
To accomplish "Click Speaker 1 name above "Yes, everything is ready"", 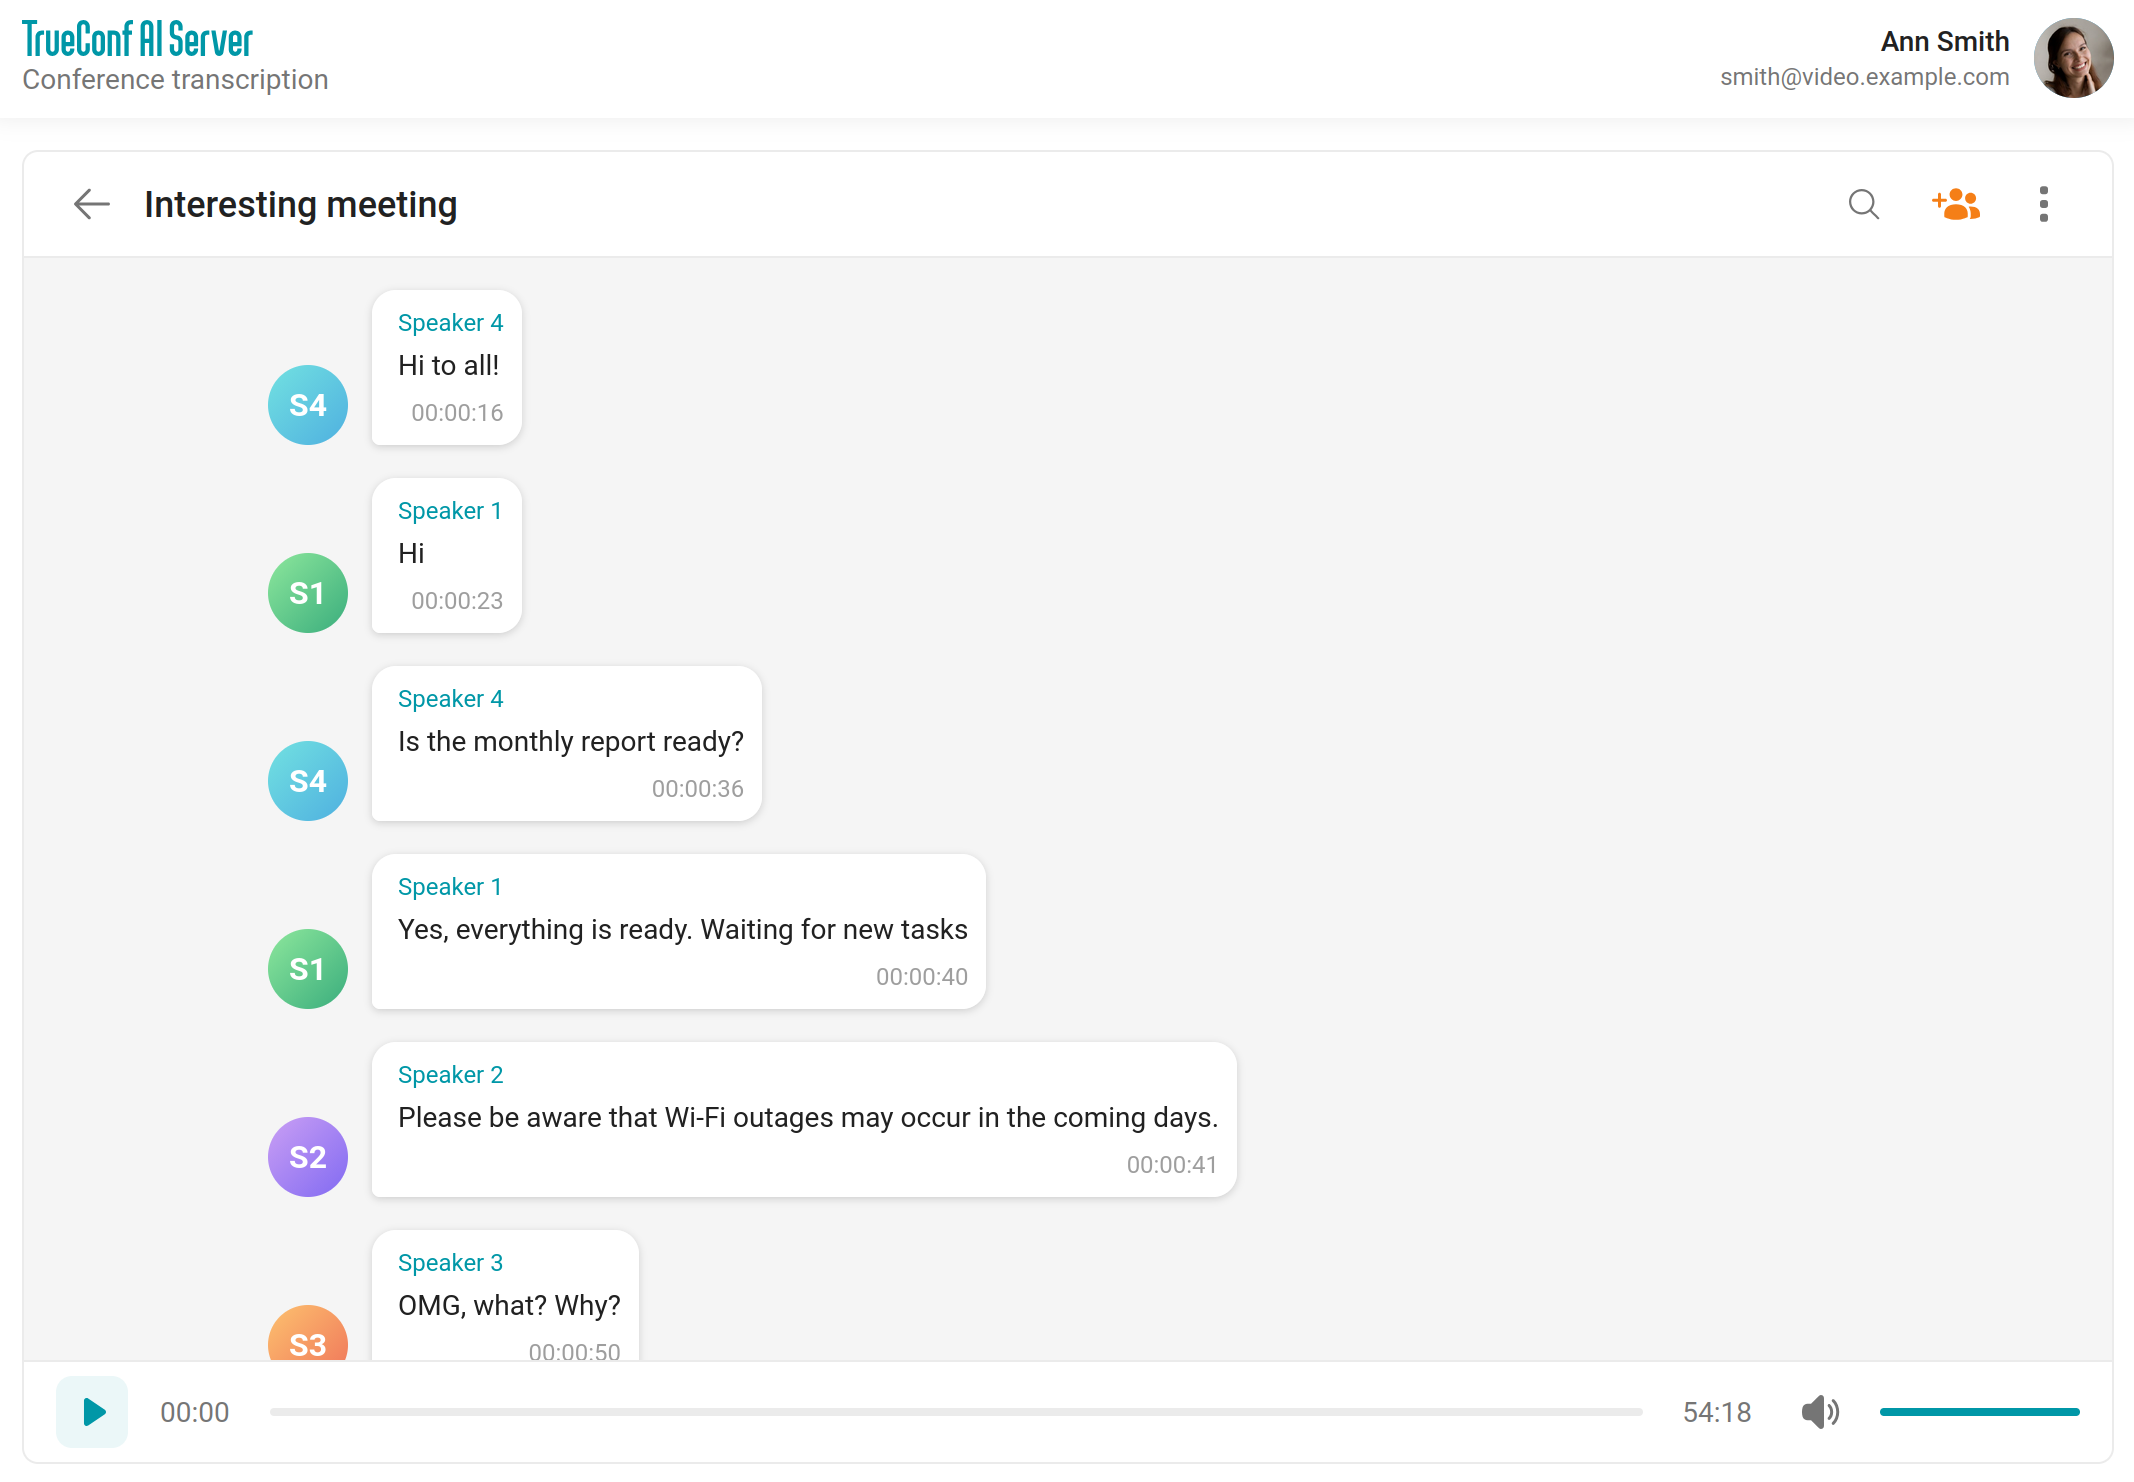I will [x=450, y=887].
